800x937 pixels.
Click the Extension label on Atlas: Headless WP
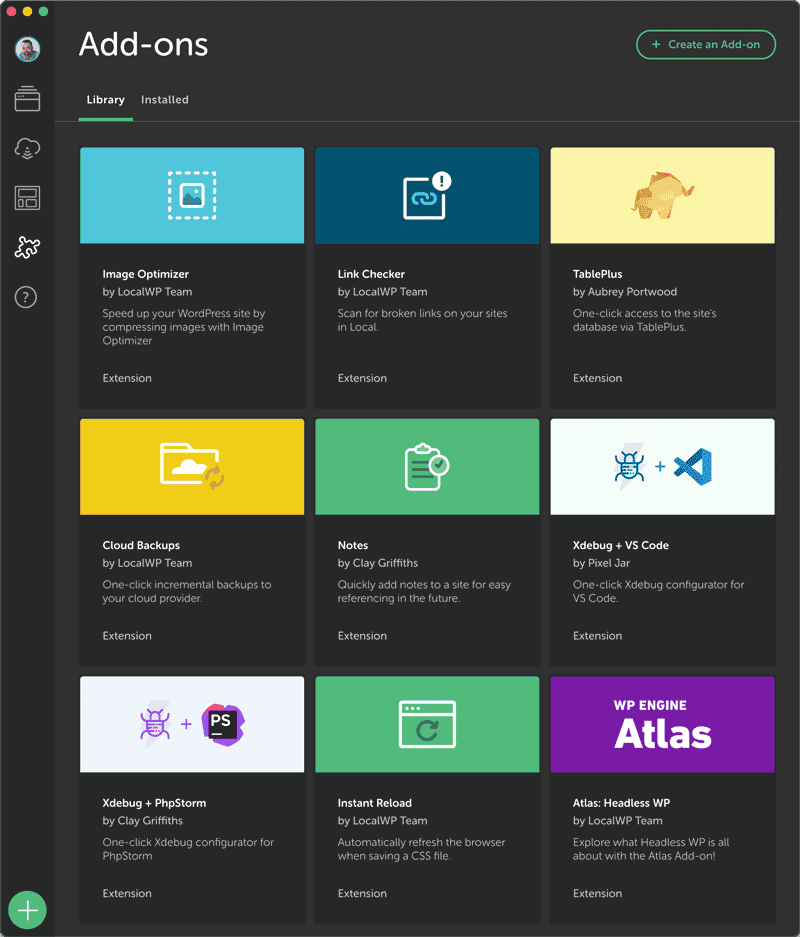597,893
